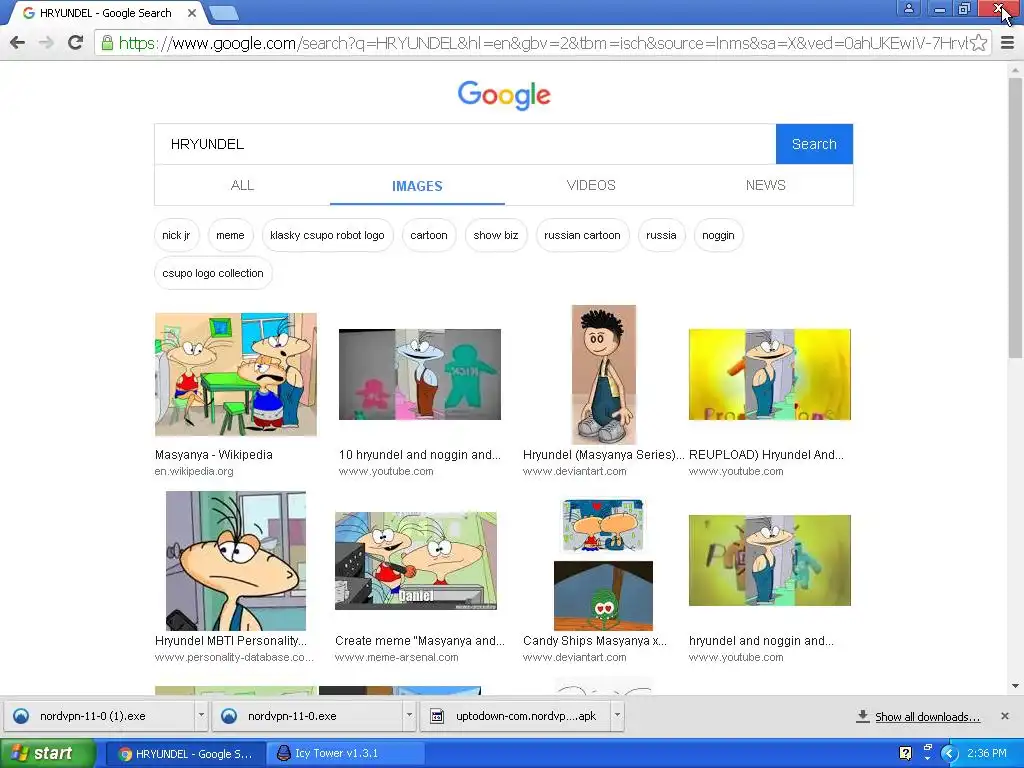Open the Chrome hamburger menu
The height and width of the screenshot is (768, 1024).
point(1008,43)
